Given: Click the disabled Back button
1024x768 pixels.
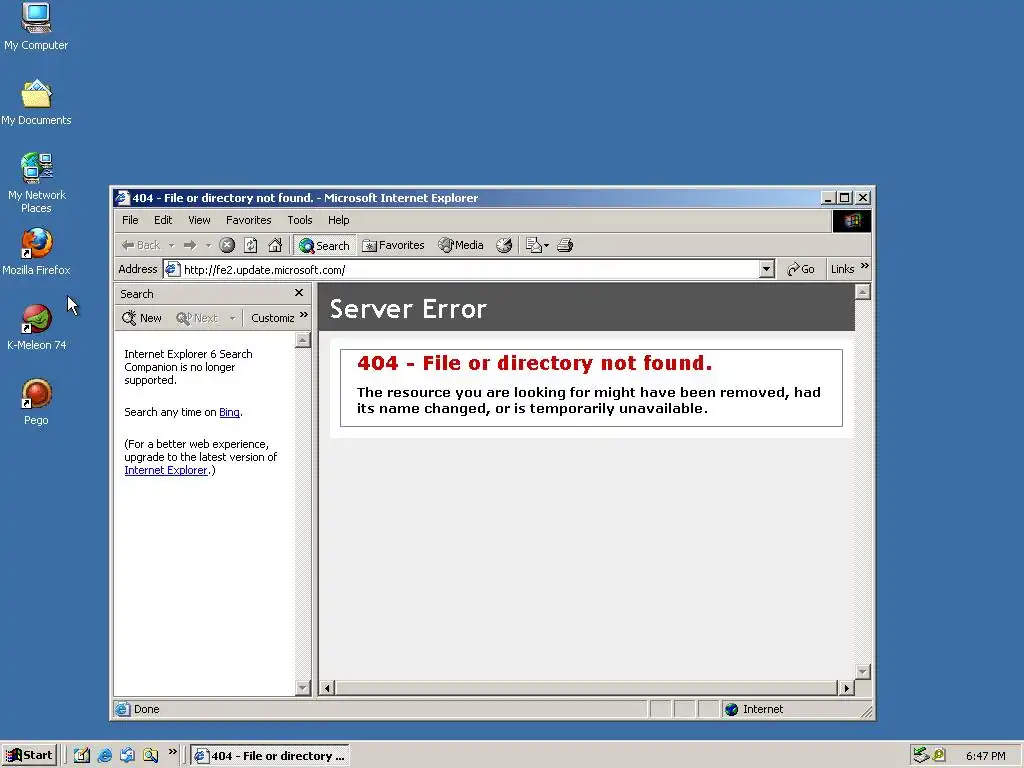Looking at the screenshot, I should (x=140, y=246).
